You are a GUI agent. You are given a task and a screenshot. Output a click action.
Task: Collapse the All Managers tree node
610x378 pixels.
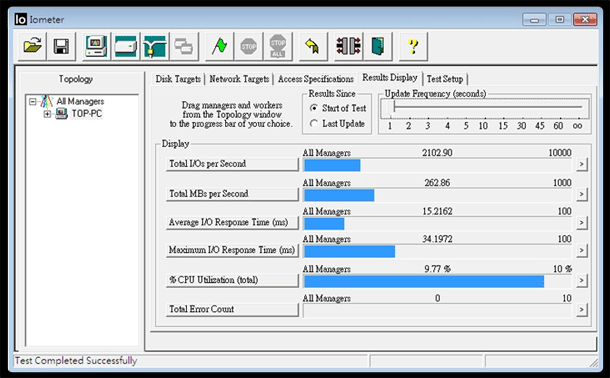pyautogui.click(x=33, y=102)
